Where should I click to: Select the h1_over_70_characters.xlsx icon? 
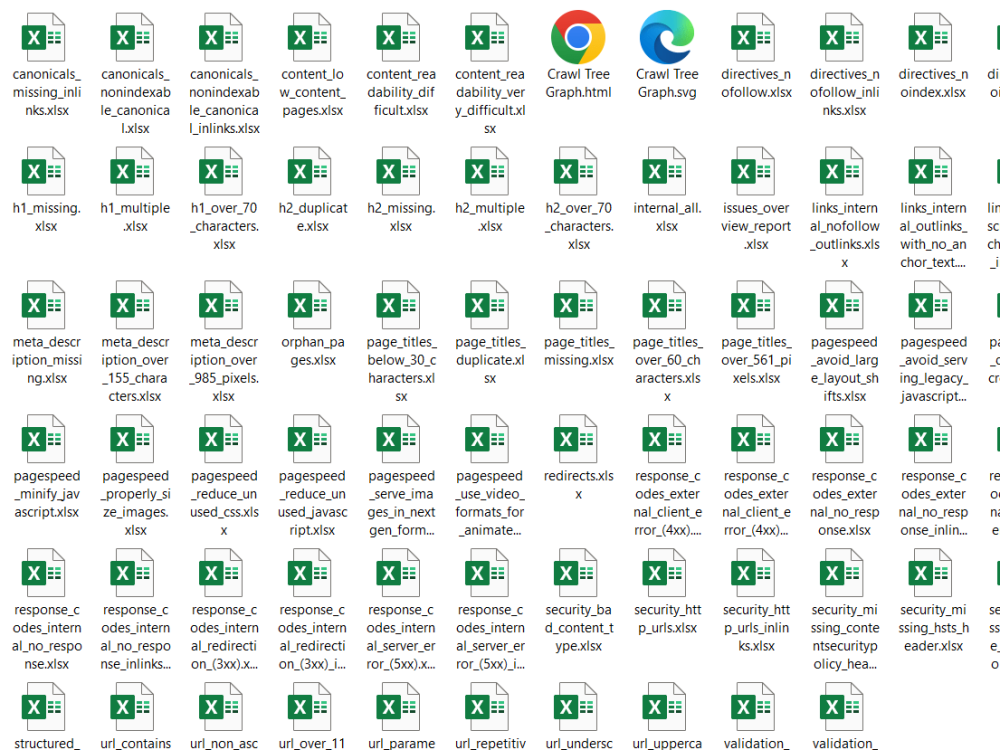click(221, 172)
